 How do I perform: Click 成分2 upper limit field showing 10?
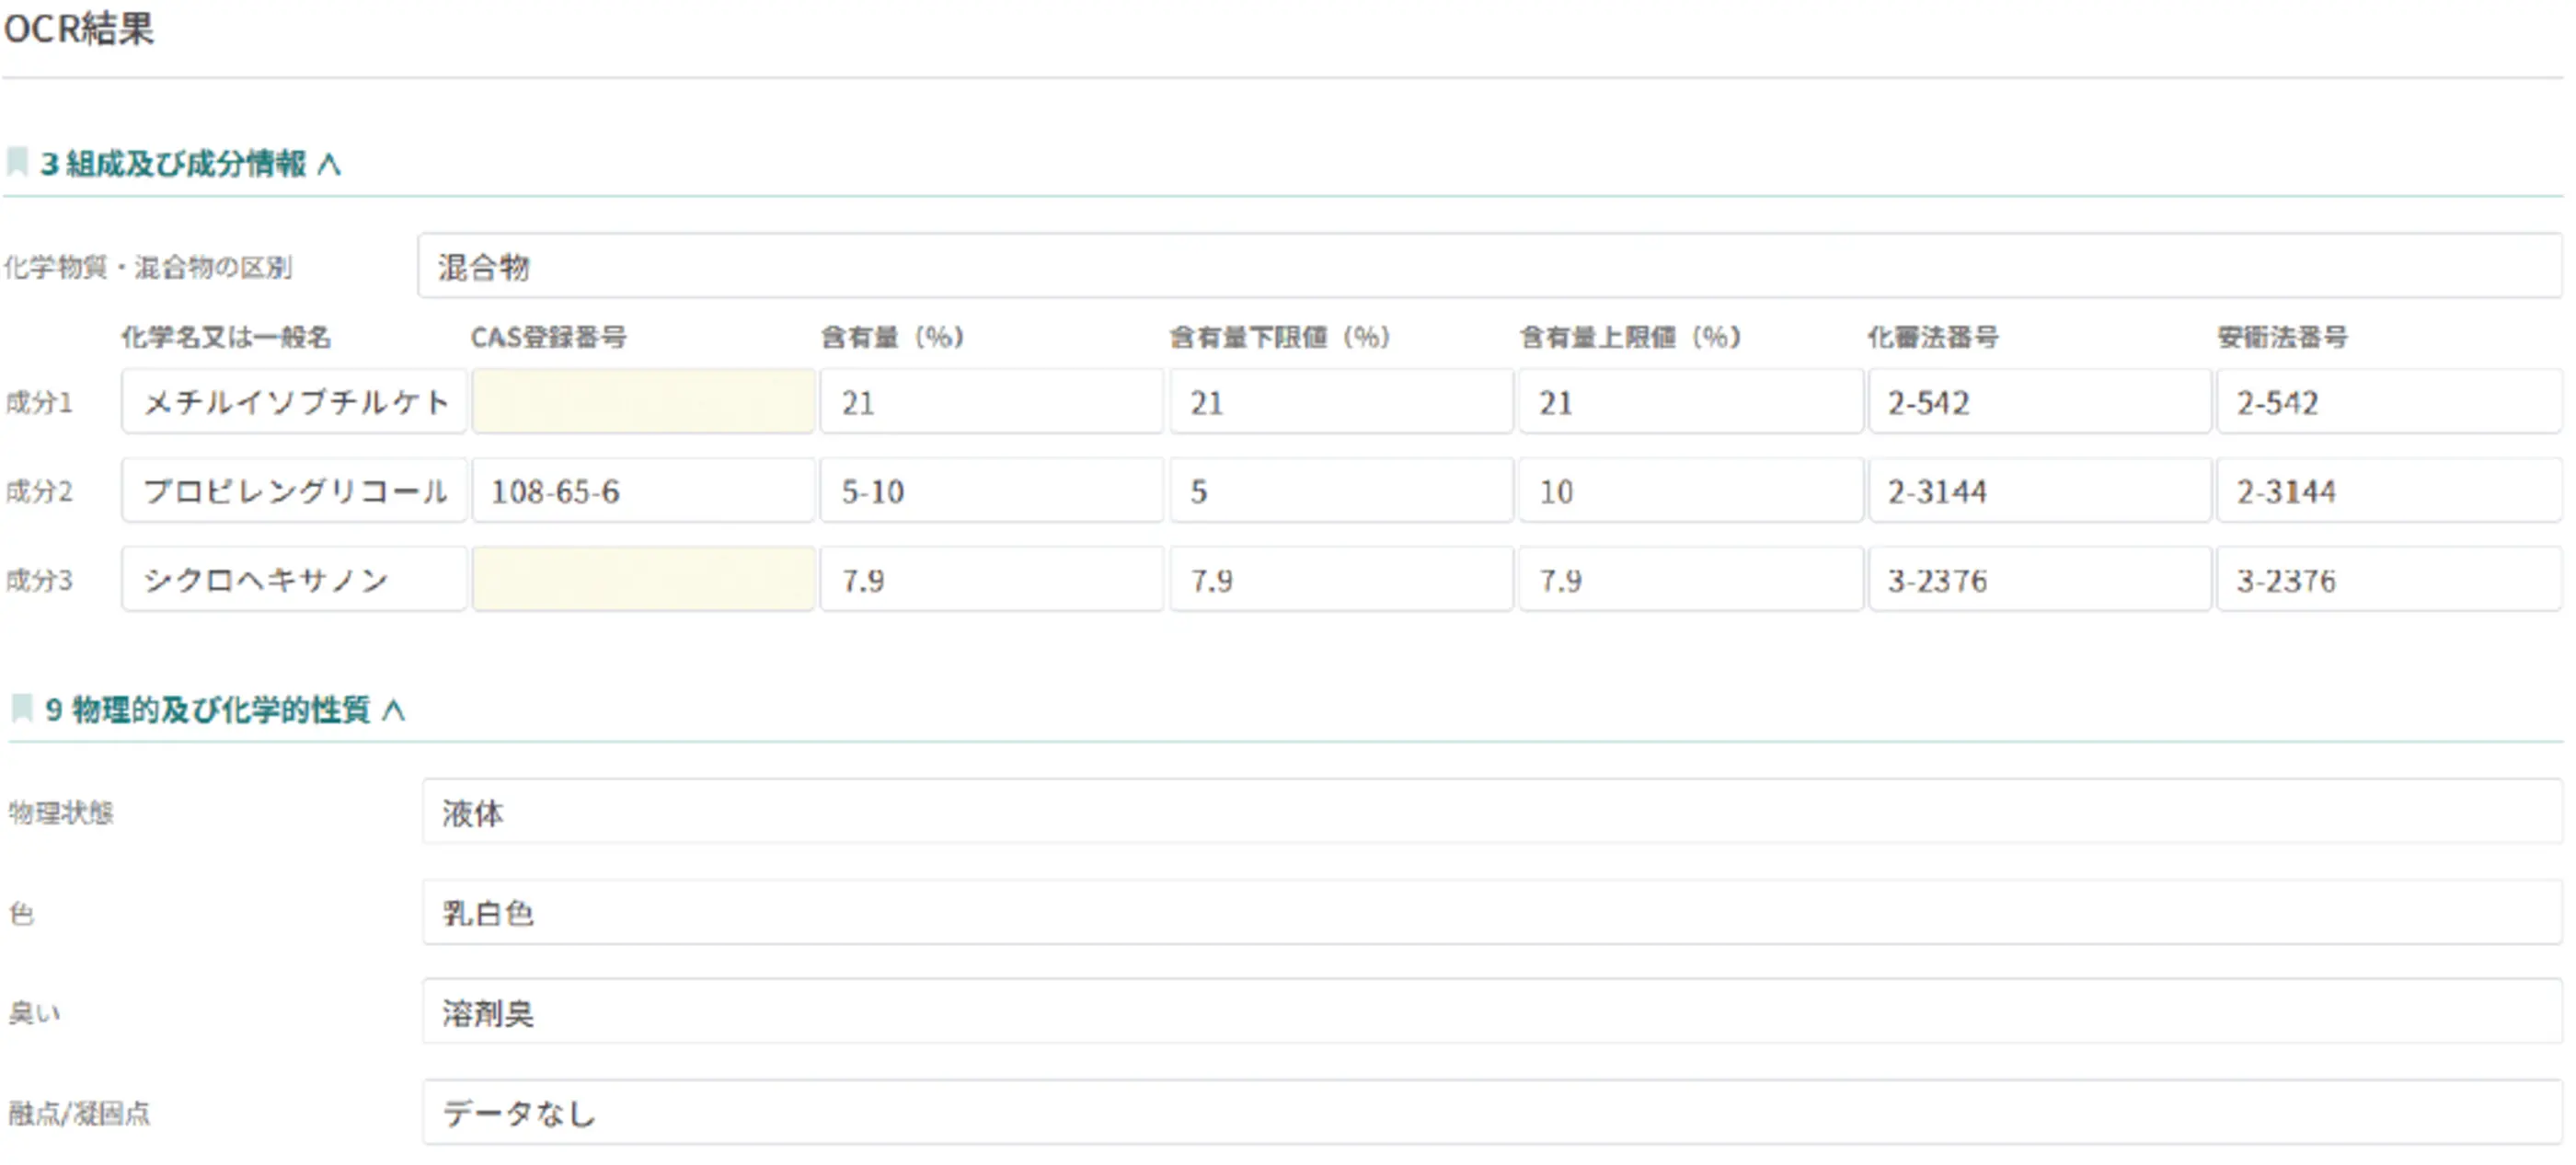1689,491
